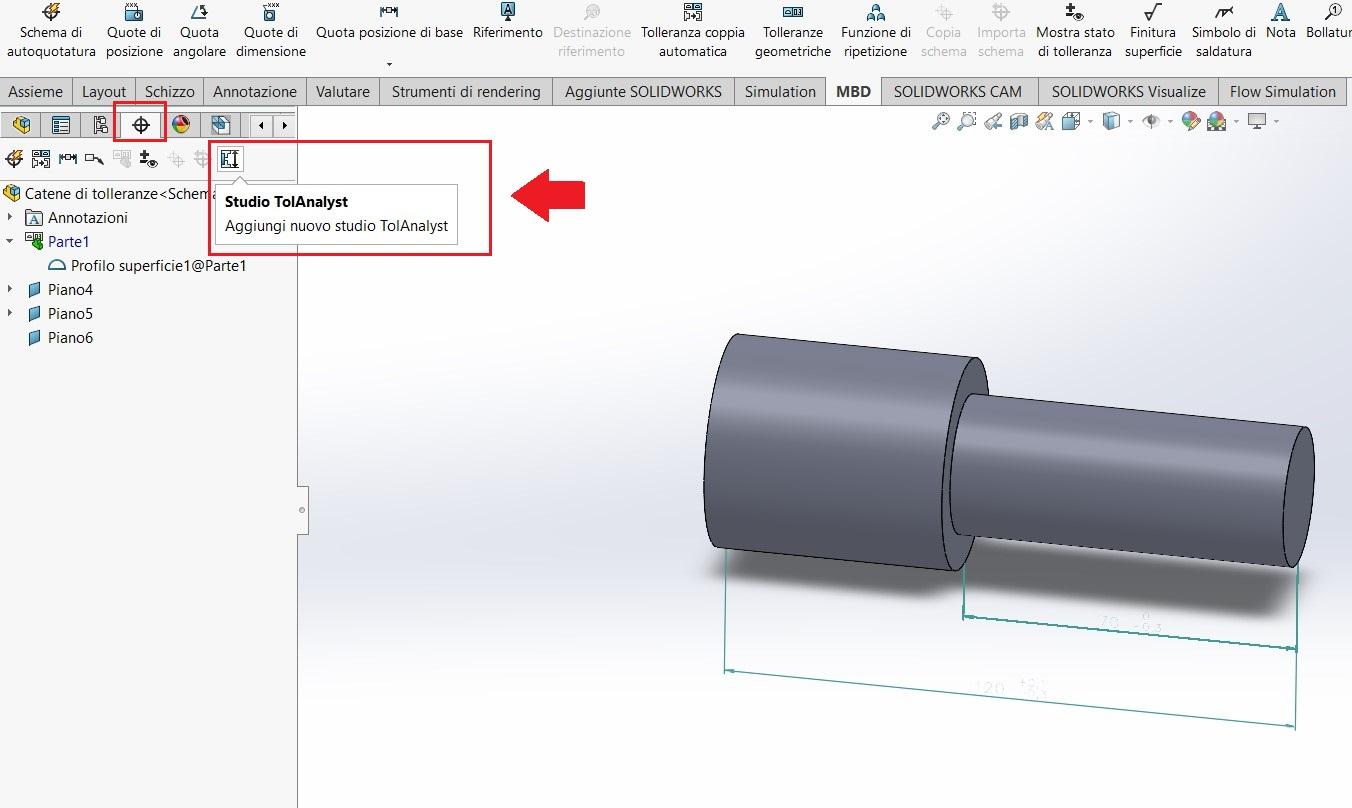
Task: Expand the Piano4 node
Action: coord(10,289)
